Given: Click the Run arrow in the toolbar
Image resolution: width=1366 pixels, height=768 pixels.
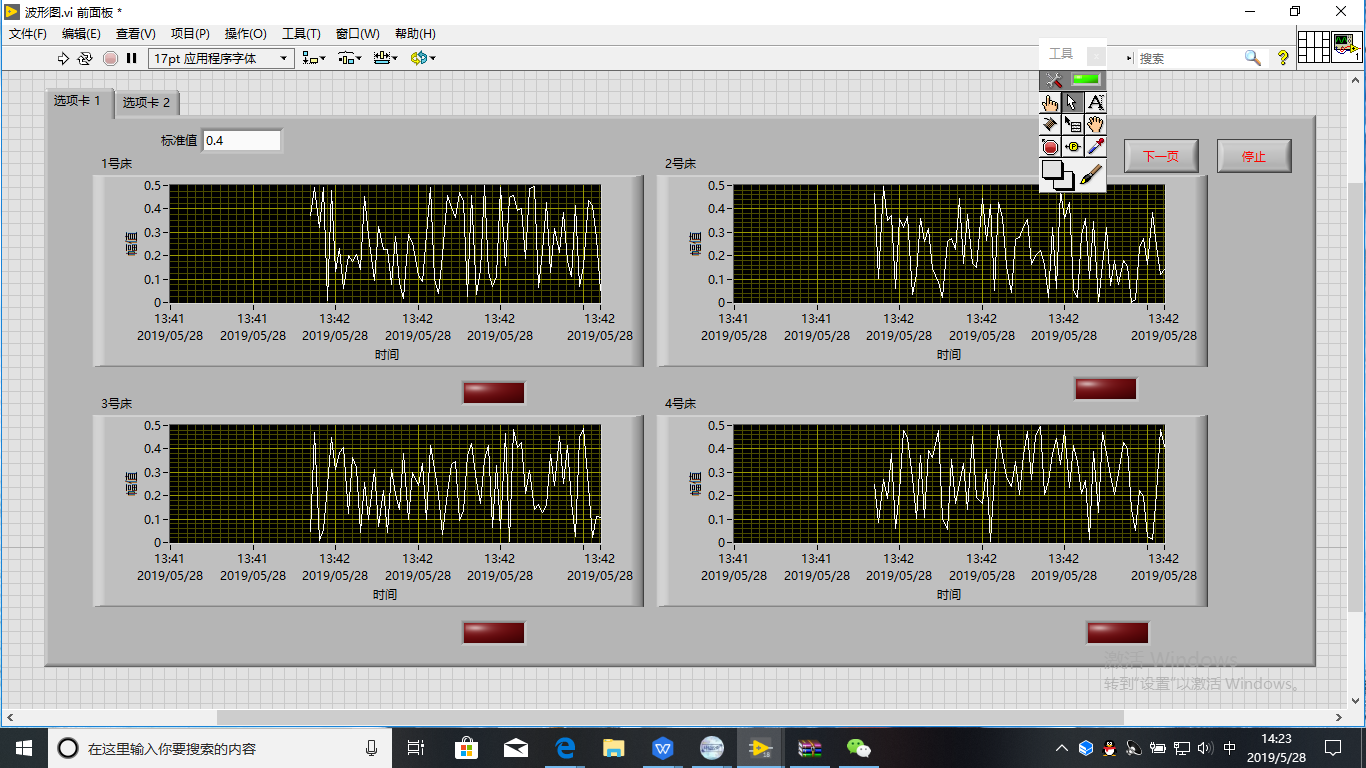Looking at the screenshot, I should 63,58.
